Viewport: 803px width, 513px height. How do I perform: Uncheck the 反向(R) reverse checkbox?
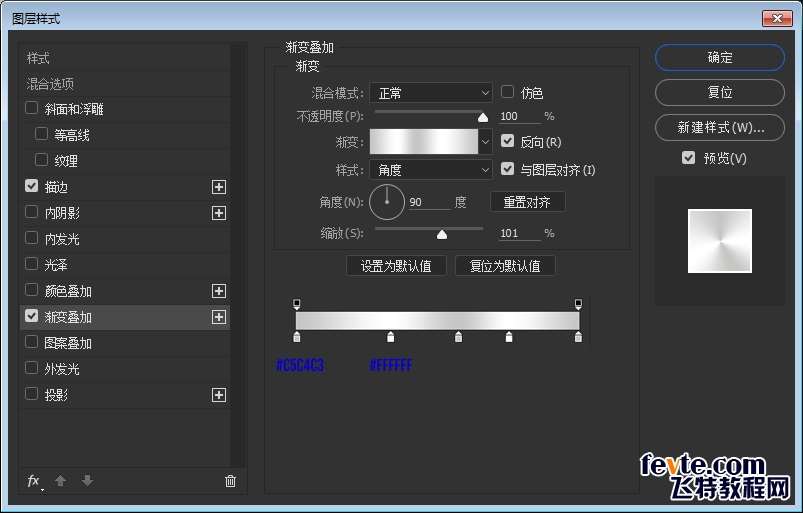coord(507,141)
